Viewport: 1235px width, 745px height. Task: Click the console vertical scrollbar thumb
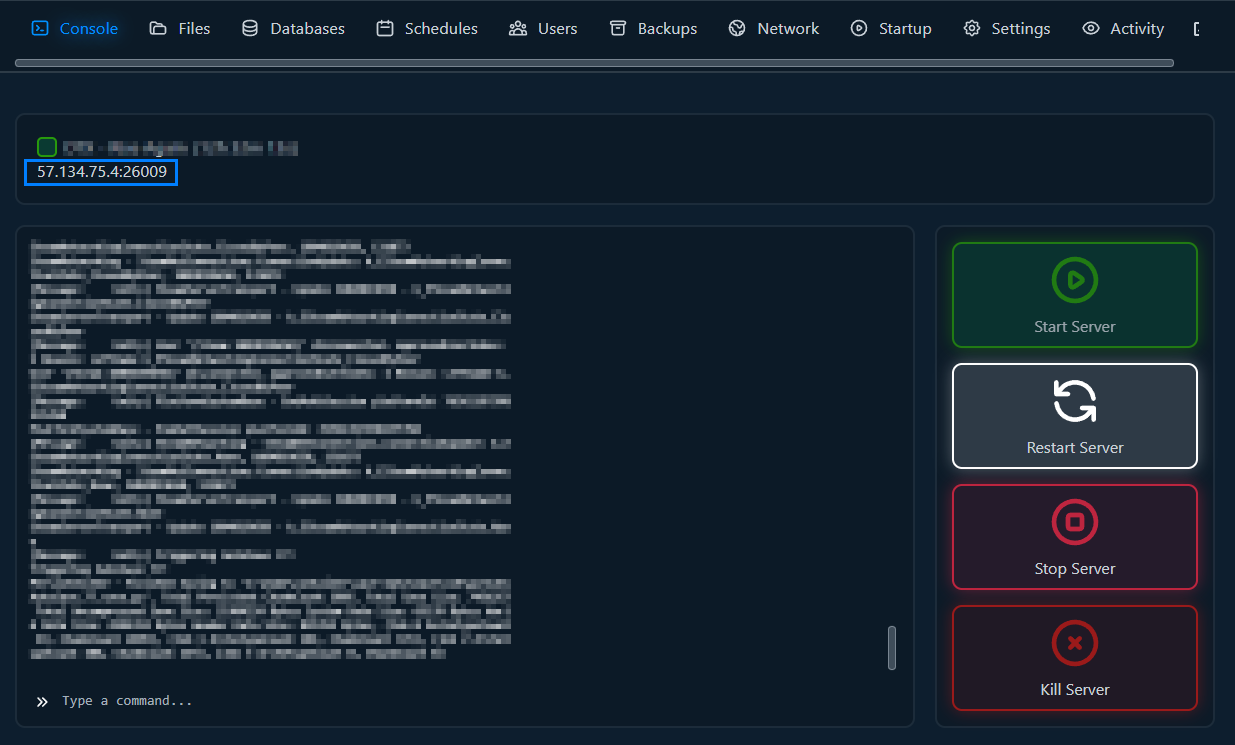point(892,648)
